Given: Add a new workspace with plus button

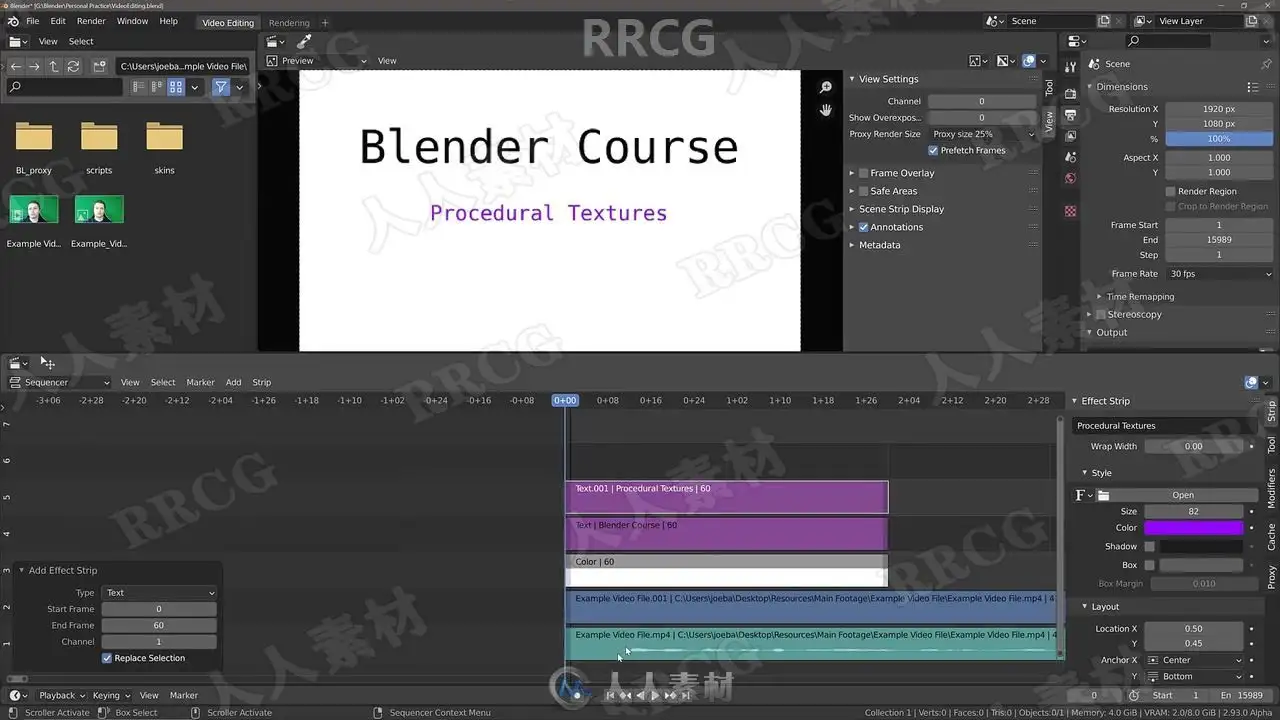Looking at the screenshot, I should 325,22.
